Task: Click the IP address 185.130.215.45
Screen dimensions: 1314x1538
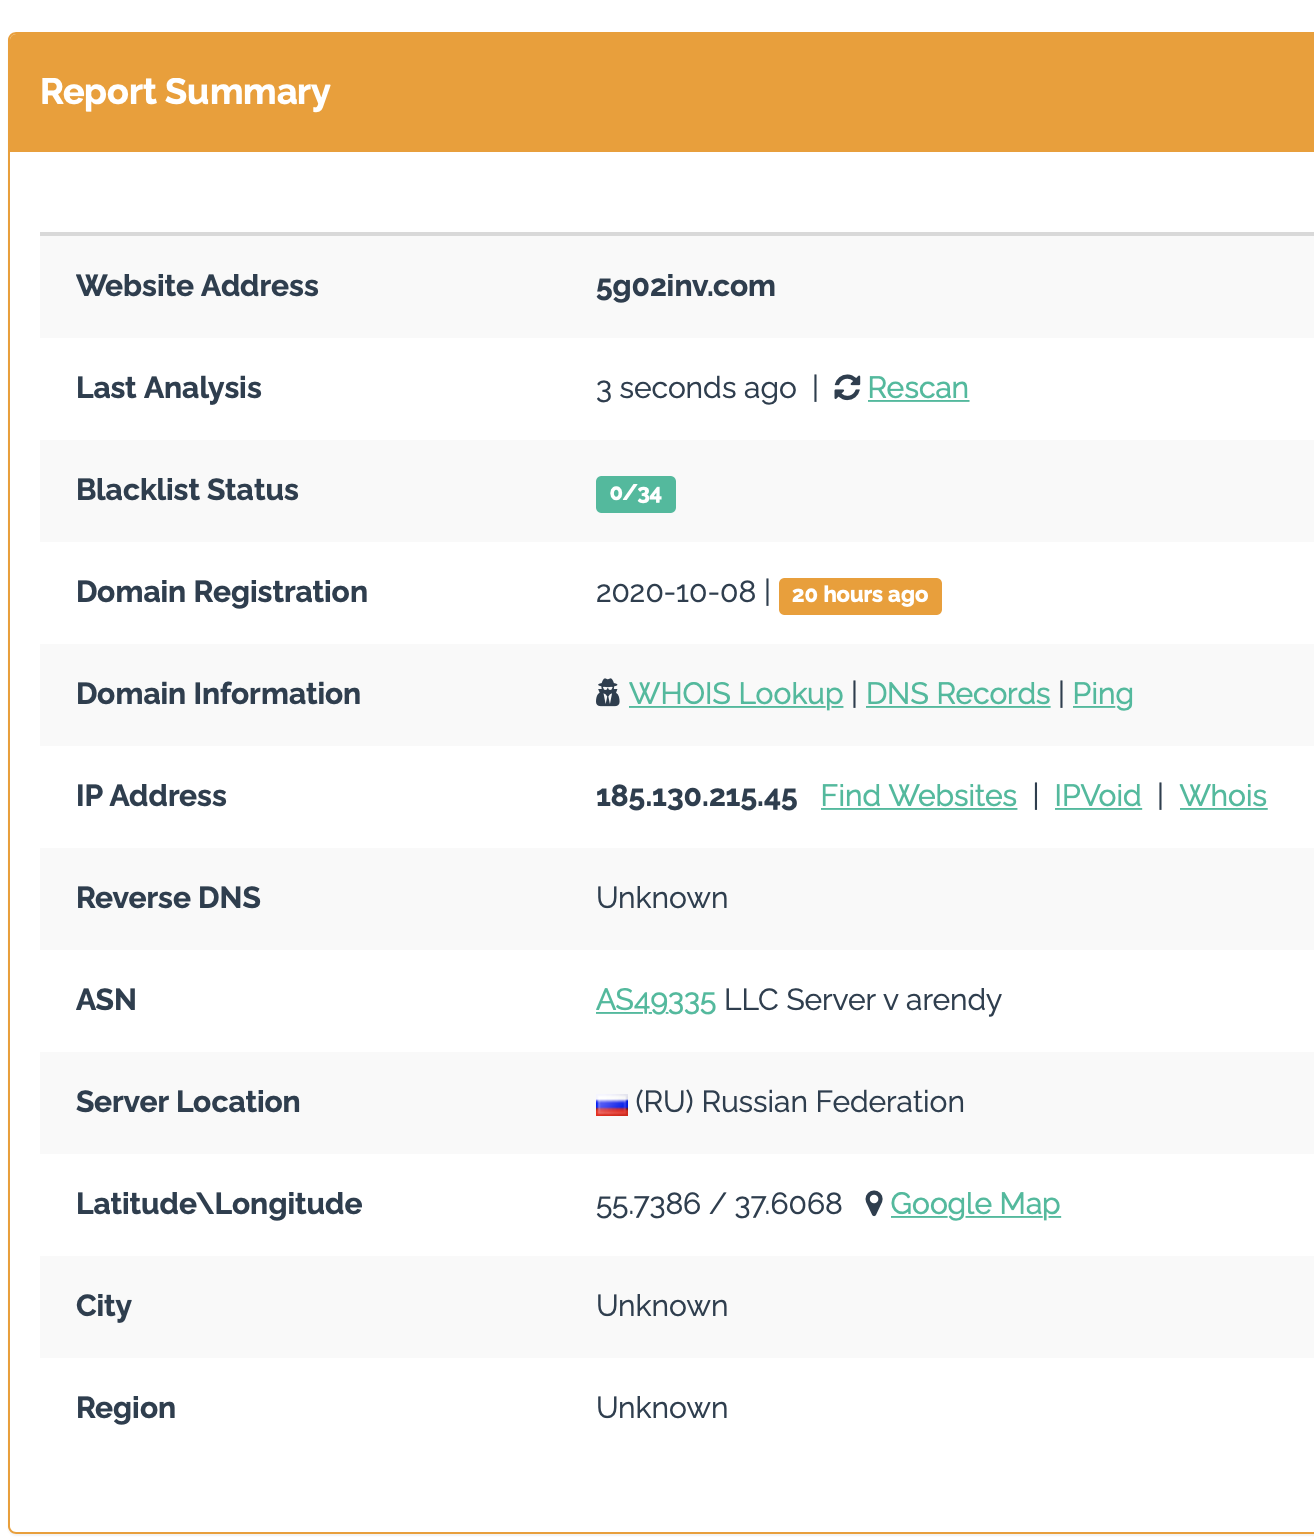Action: click(x=696, y=797)
